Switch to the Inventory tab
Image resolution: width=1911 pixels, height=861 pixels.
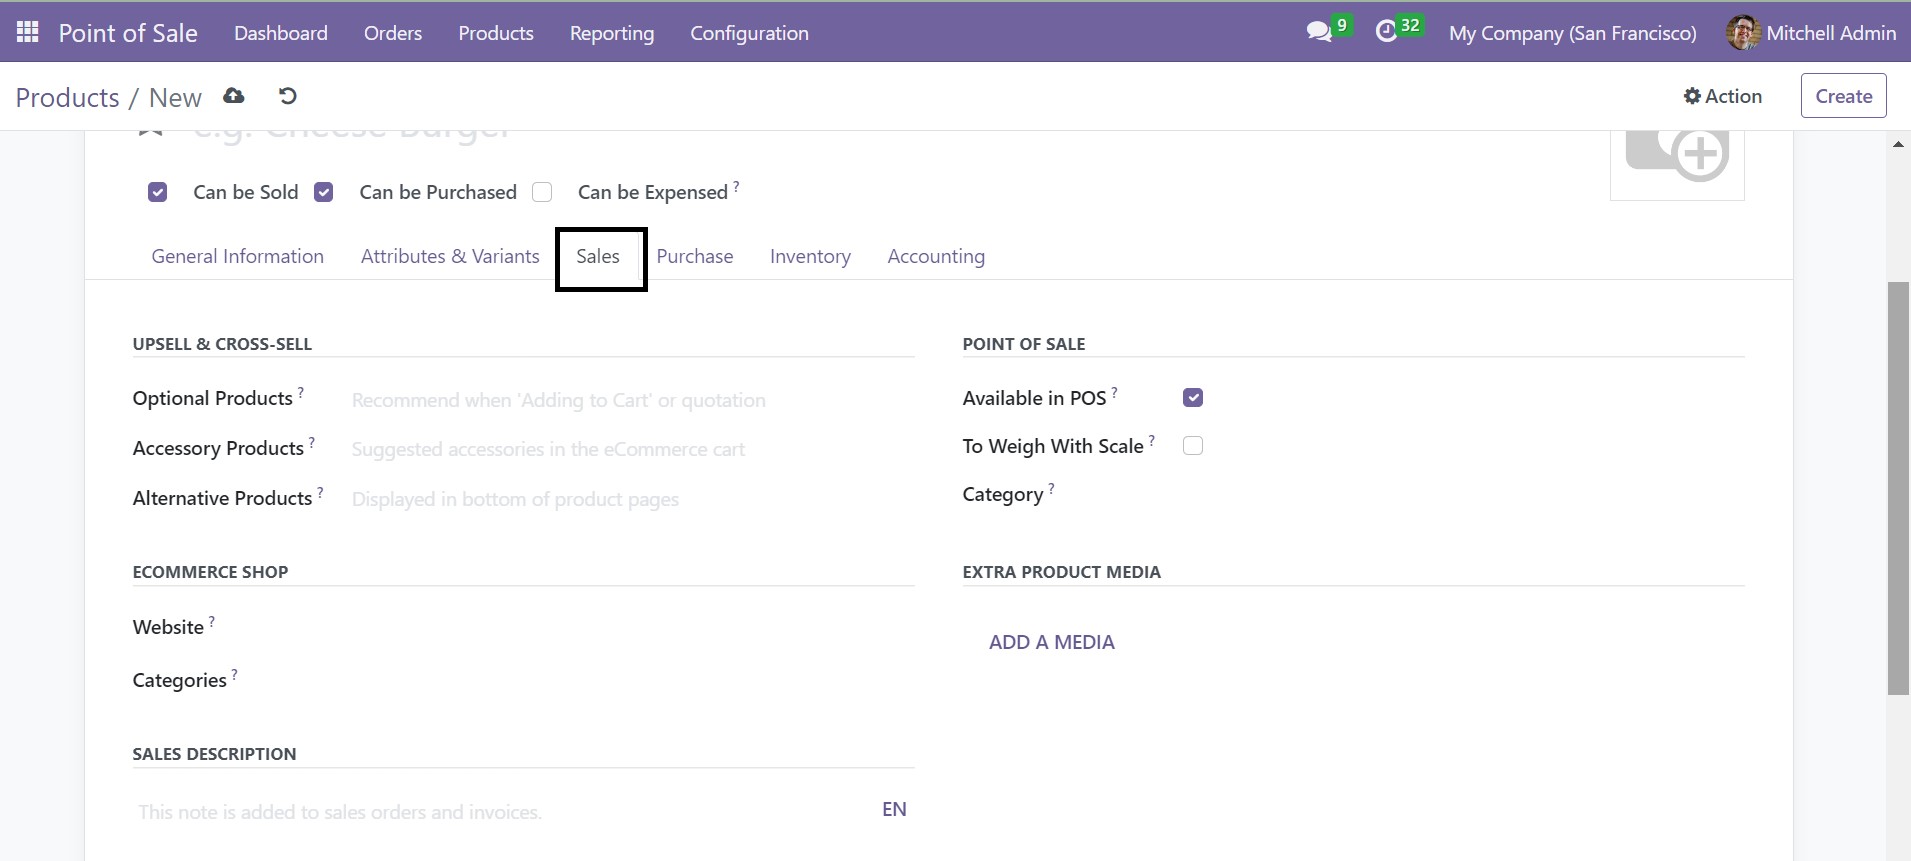point(810,256)
